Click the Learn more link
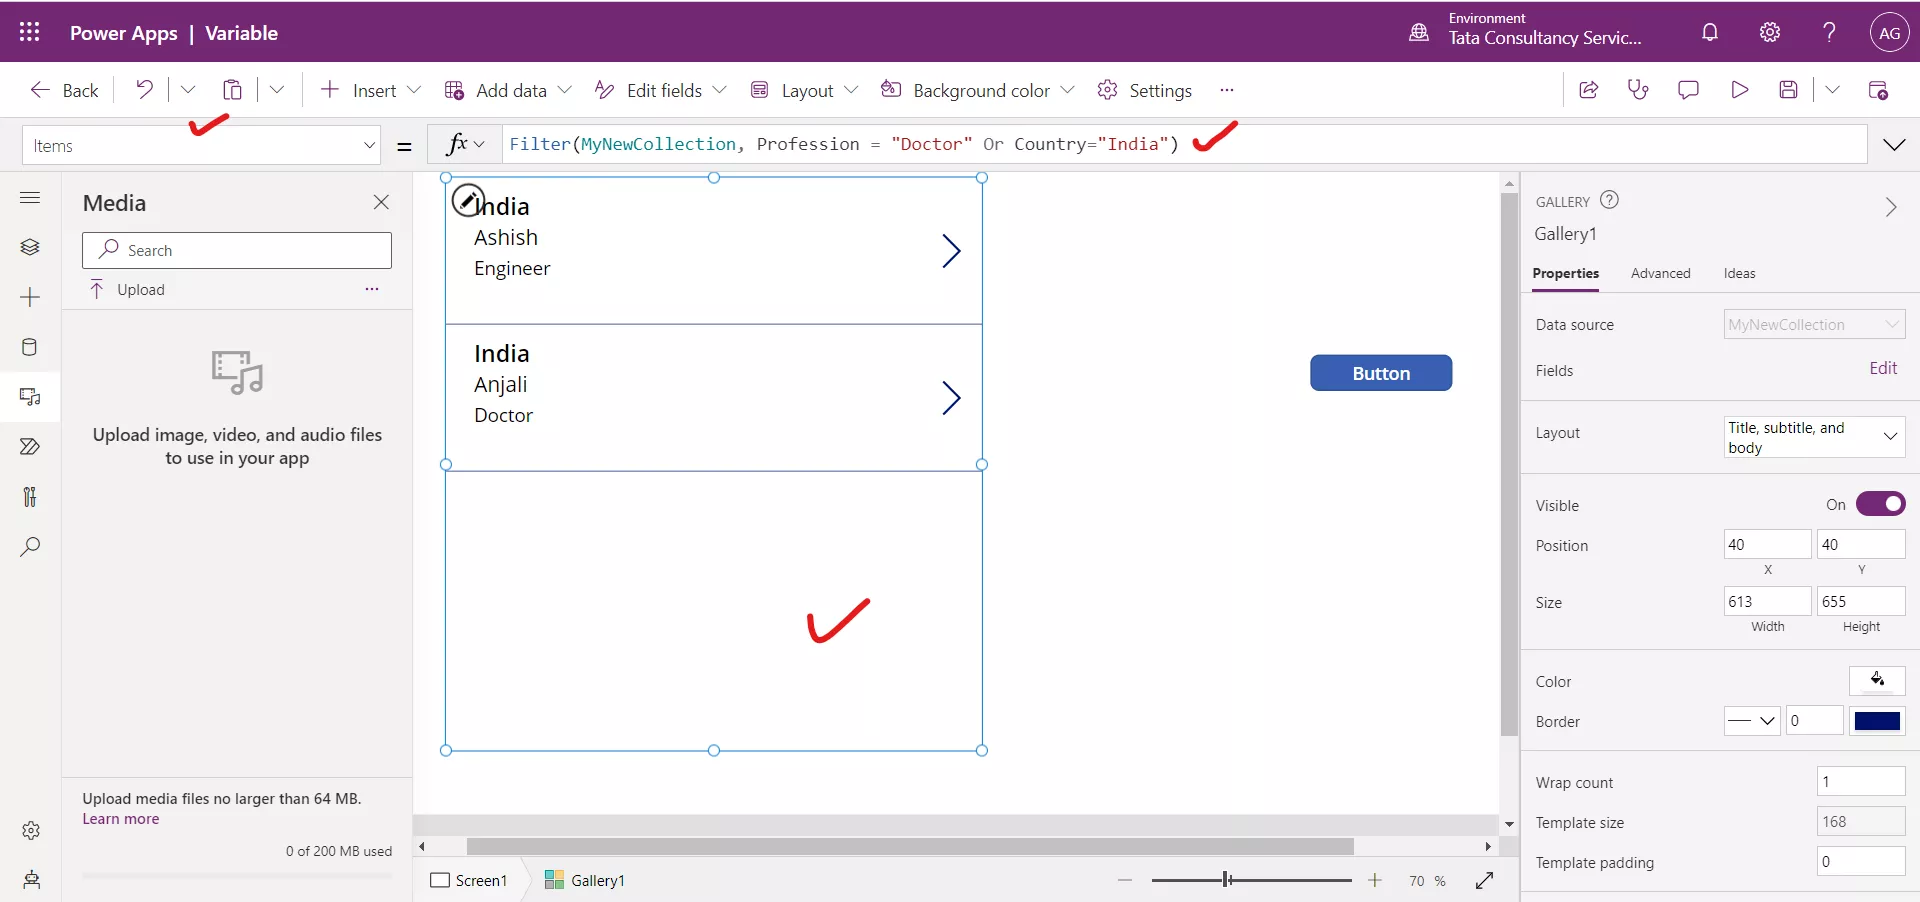The height and width of the screenshot is (902, 1920). tap(120, 819)
